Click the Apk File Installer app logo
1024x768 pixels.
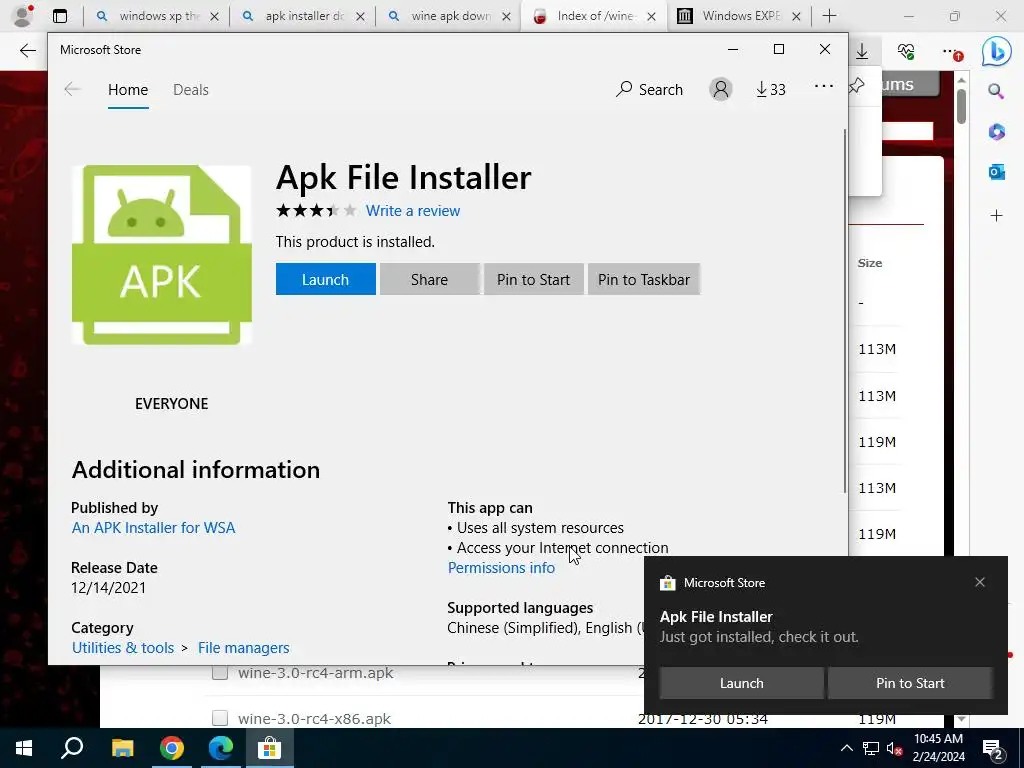coord(161,255)
